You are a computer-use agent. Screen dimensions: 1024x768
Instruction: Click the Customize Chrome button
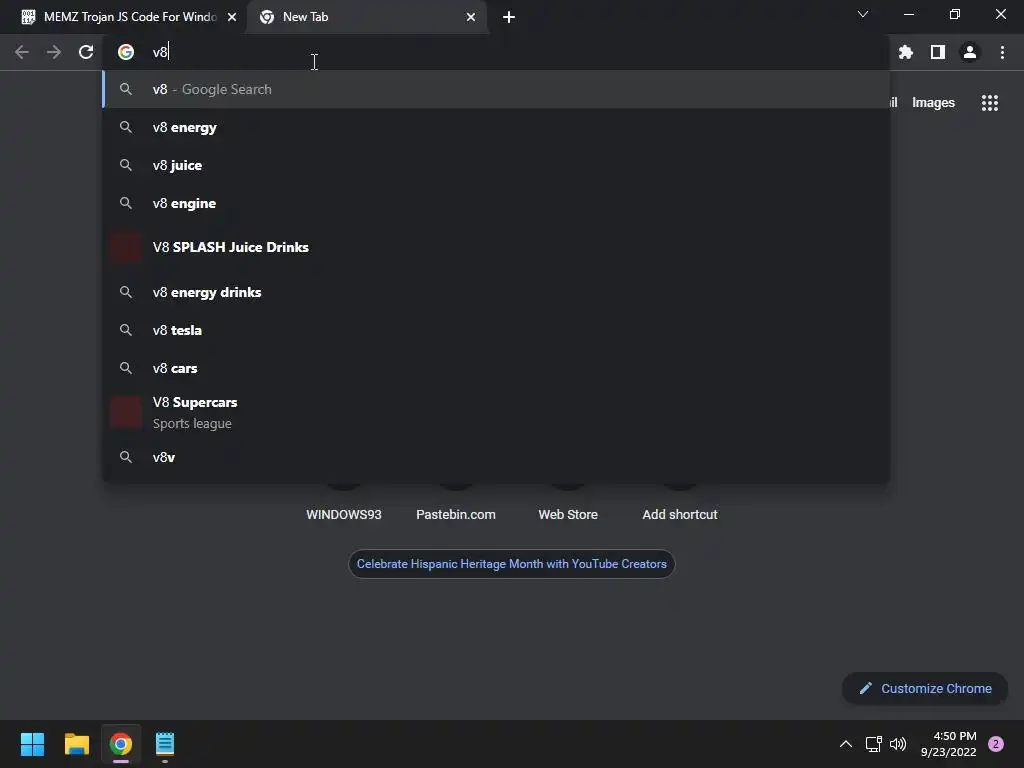coord(925,688)
